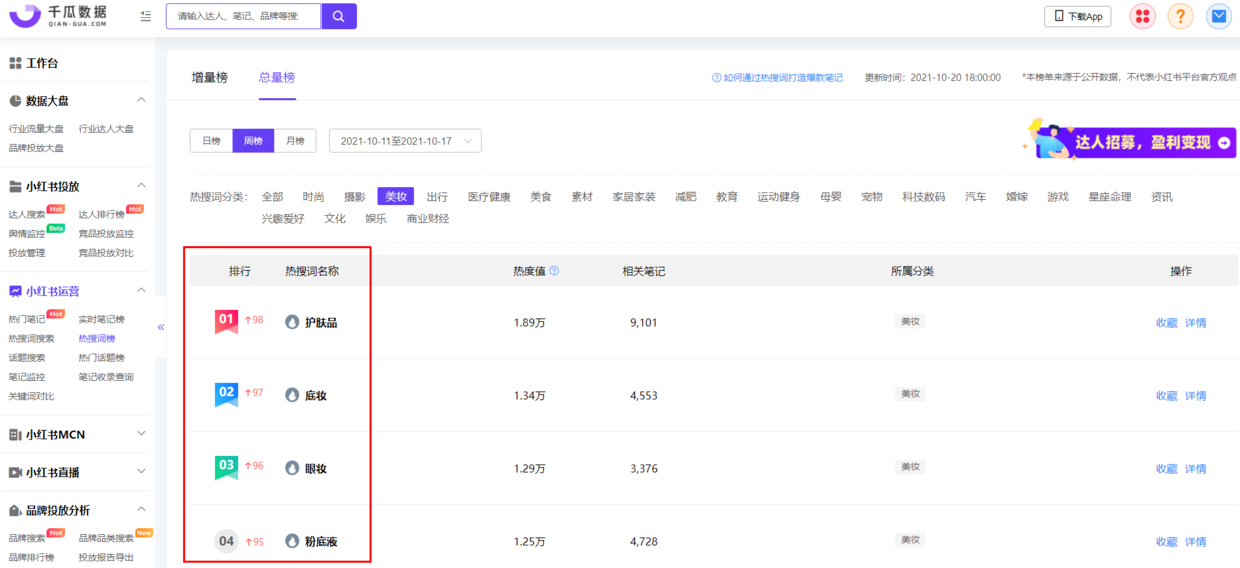Select the 月榜 ranking period
Viewport: 1240px width, 568px height.
pyautogui.click(x=295, y=141)
